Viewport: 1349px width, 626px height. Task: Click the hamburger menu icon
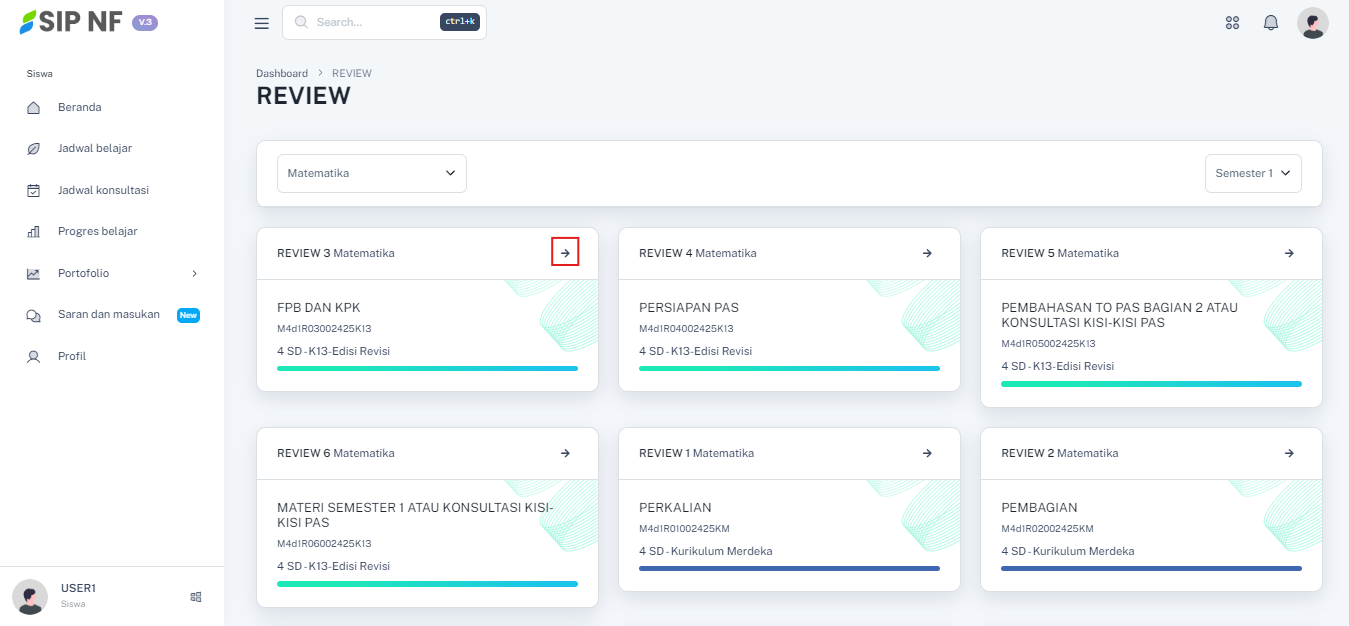point(262,23)
